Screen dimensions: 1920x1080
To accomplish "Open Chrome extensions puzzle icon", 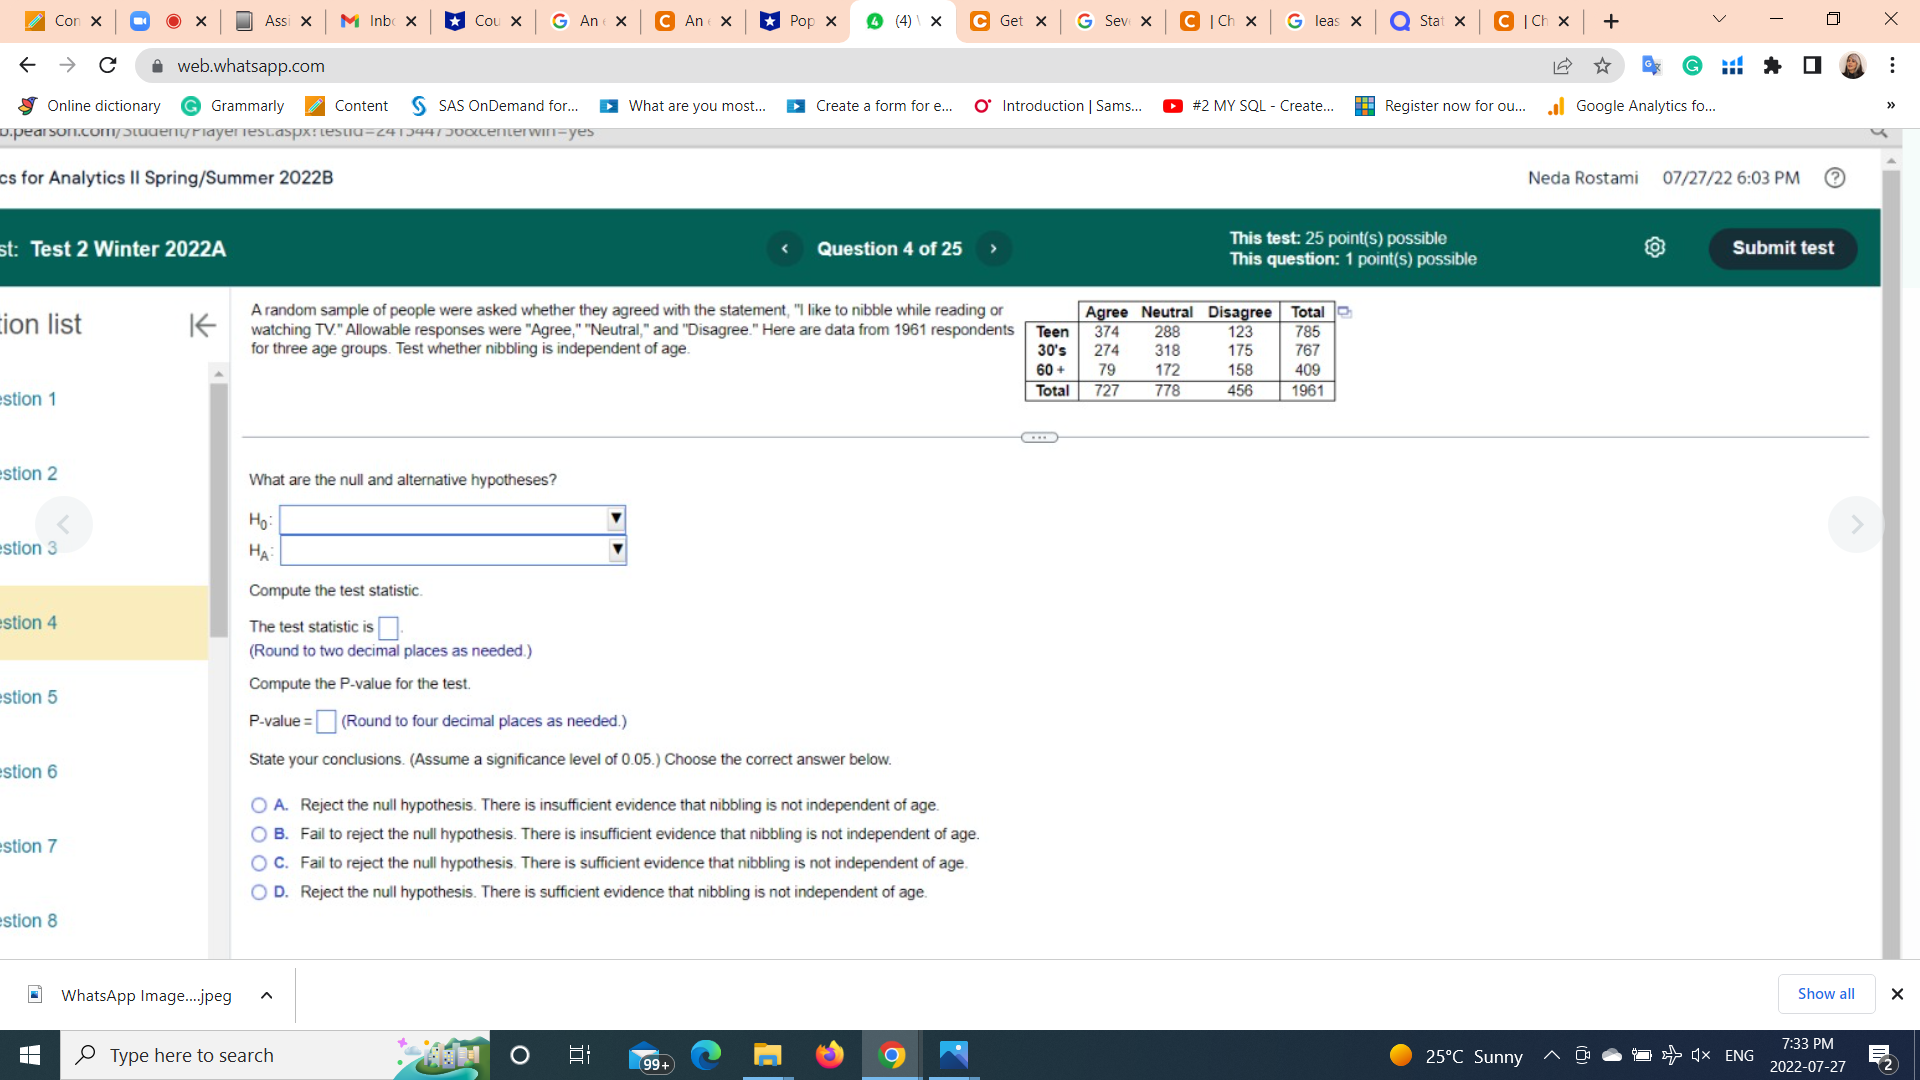I will (1772, 66).
